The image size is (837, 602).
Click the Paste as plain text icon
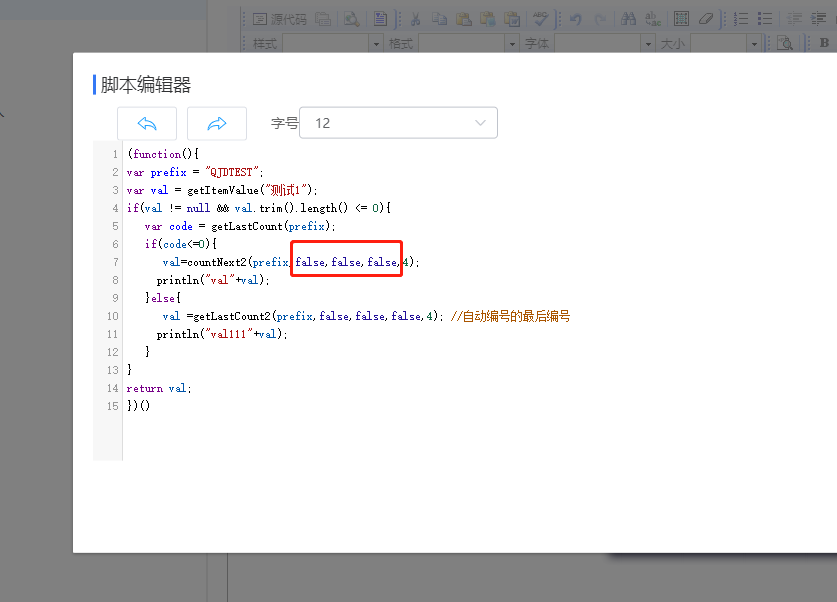(487, 19)
